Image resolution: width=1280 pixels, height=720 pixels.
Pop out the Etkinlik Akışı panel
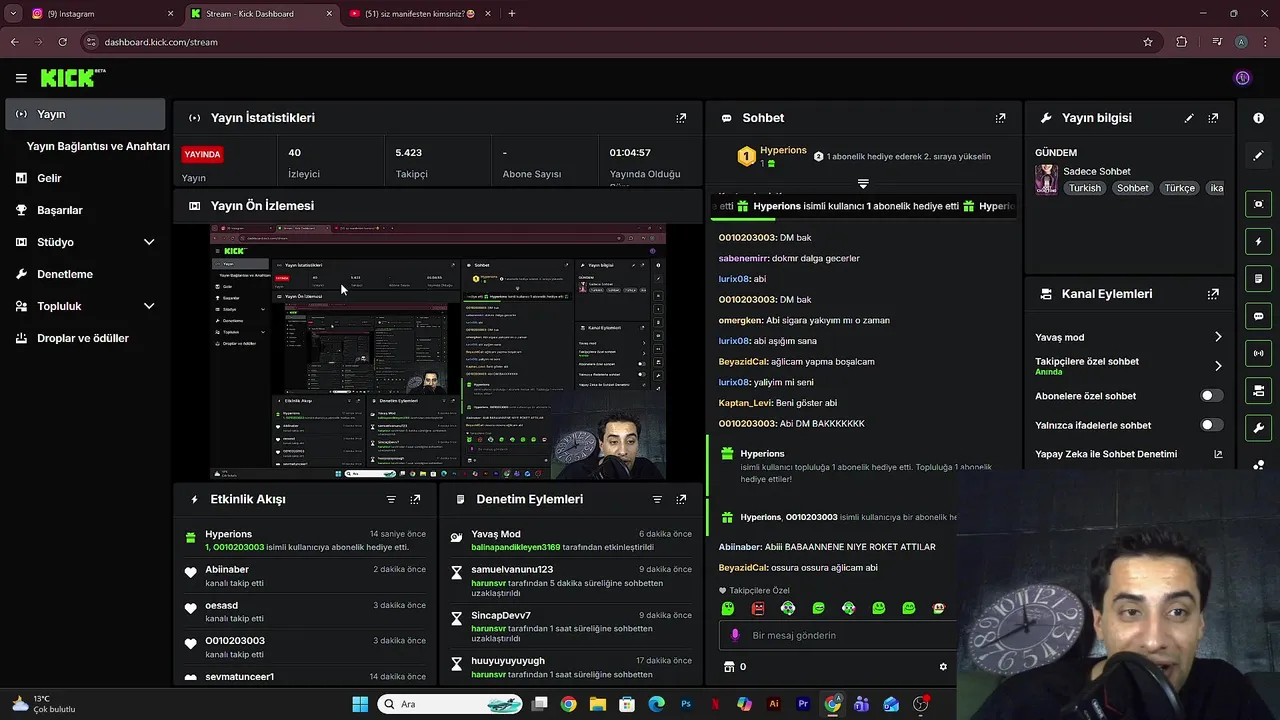click(x=415, y=499)
